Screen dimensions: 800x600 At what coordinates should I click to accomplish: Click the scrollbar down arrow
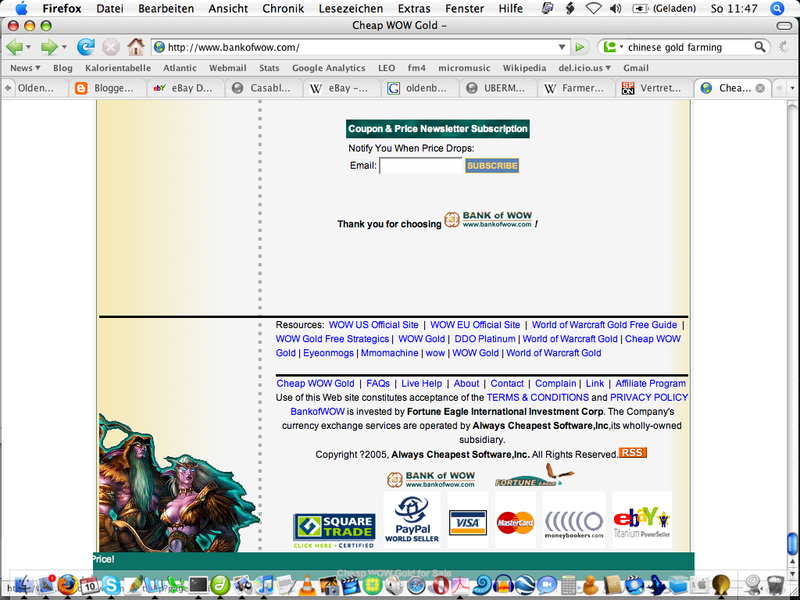(x=792, y=574)
